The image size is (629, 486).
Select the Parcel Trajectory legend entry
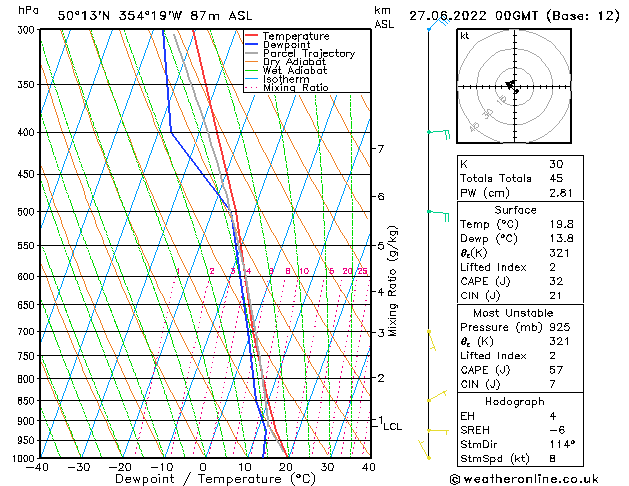308,54
